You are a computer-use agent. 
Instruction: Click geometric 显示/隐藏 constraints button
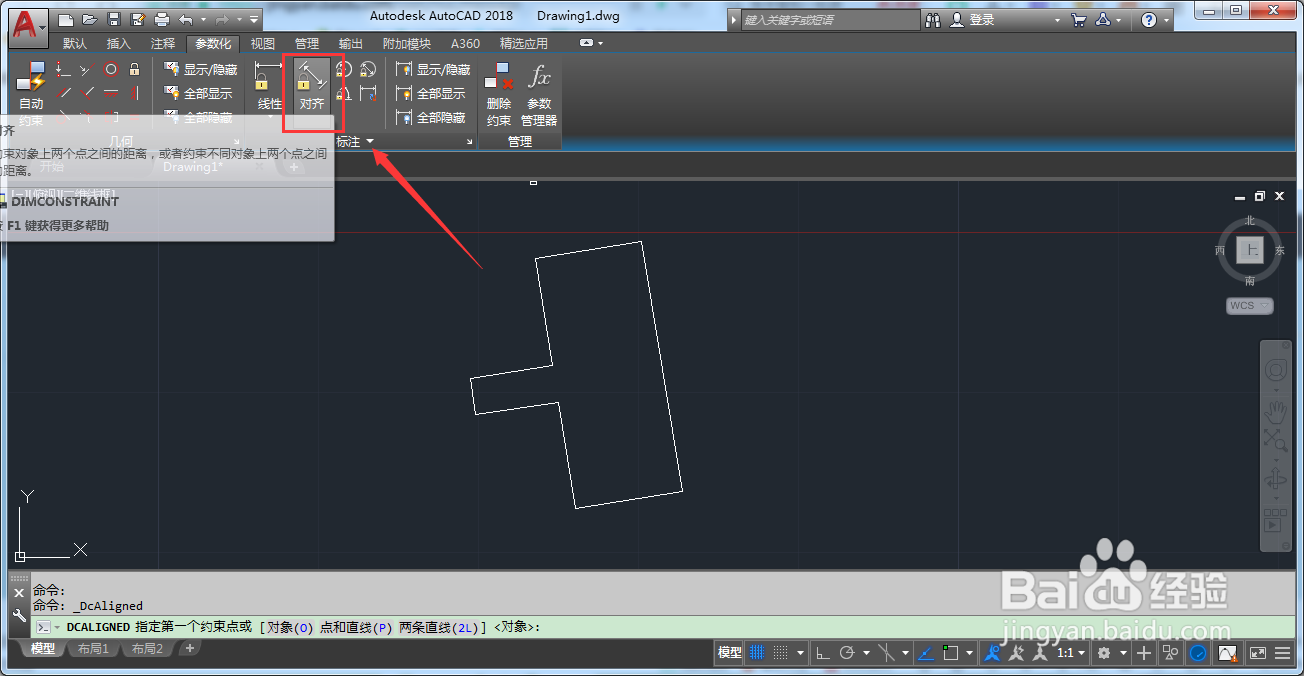pyautogui.click(x=201, y=70)
